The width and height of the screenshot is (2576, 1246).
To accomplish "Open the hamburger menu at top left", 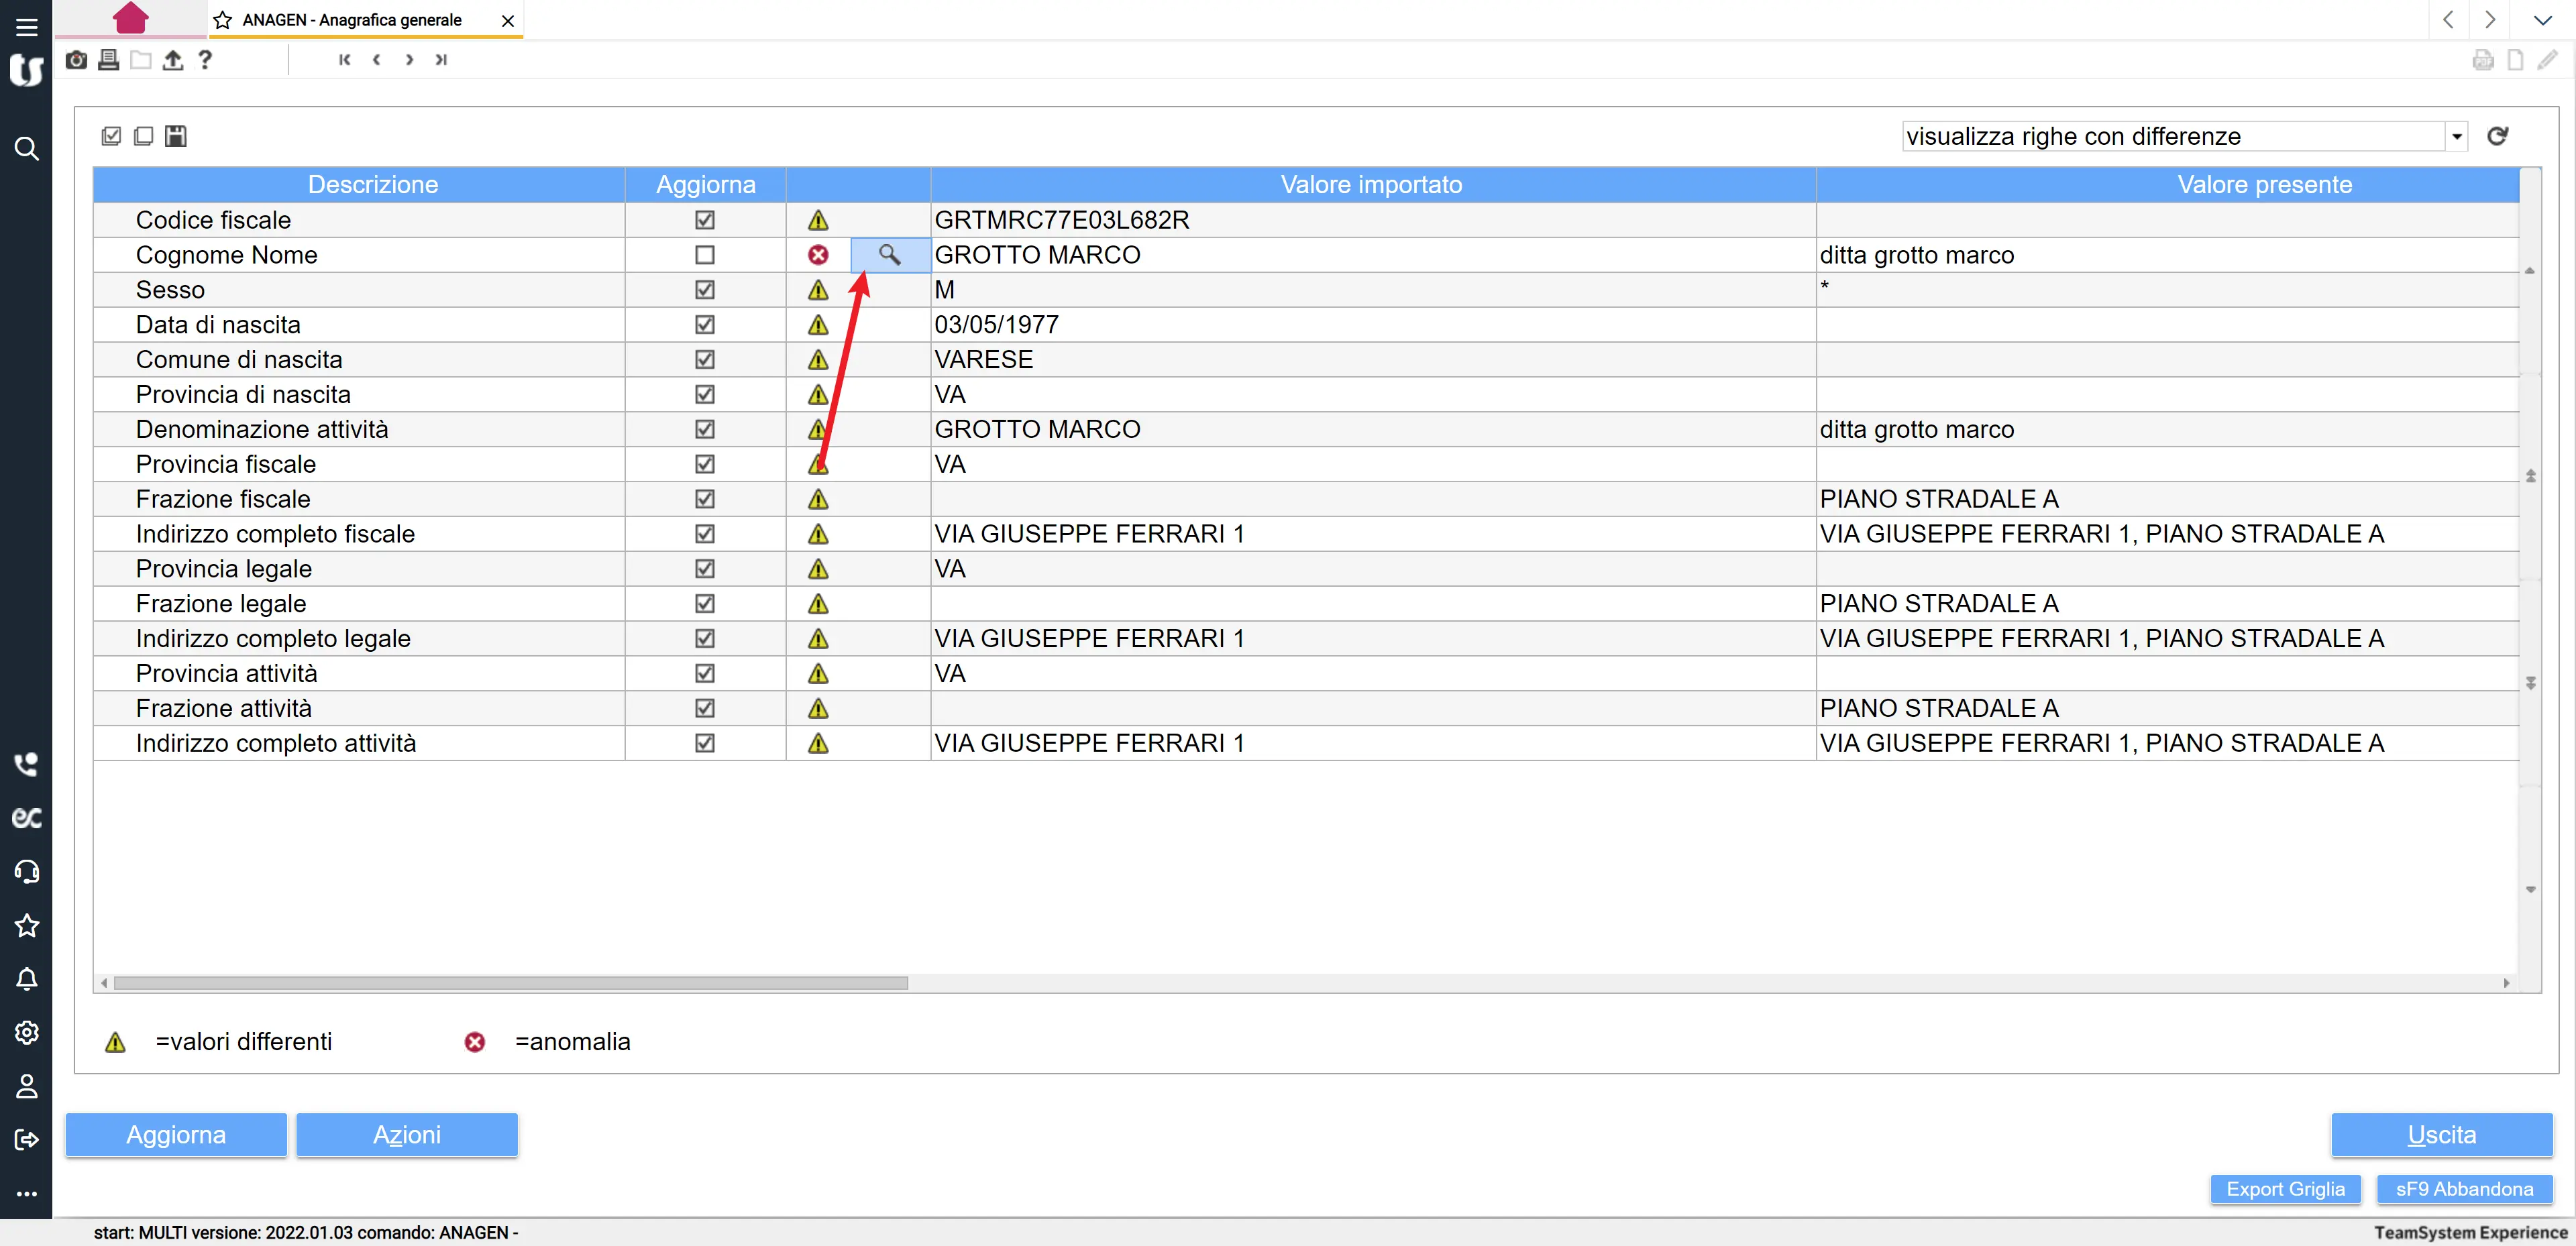I will pyautogui.click(x=27, y=27).
